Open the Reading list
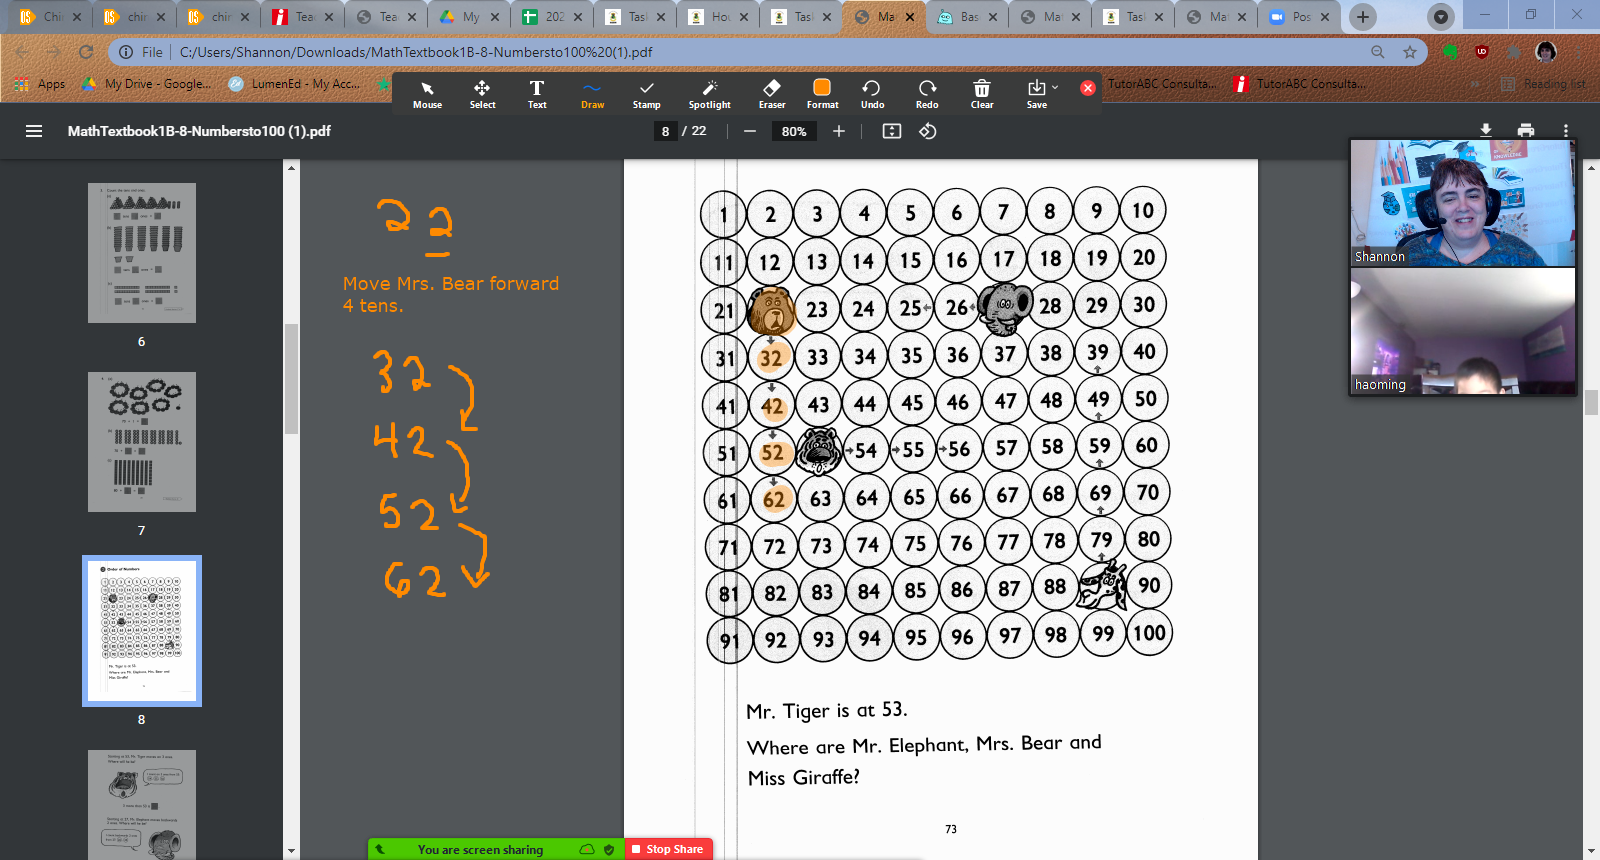This screenshot has width=1600, height=860. point(1543,84)
